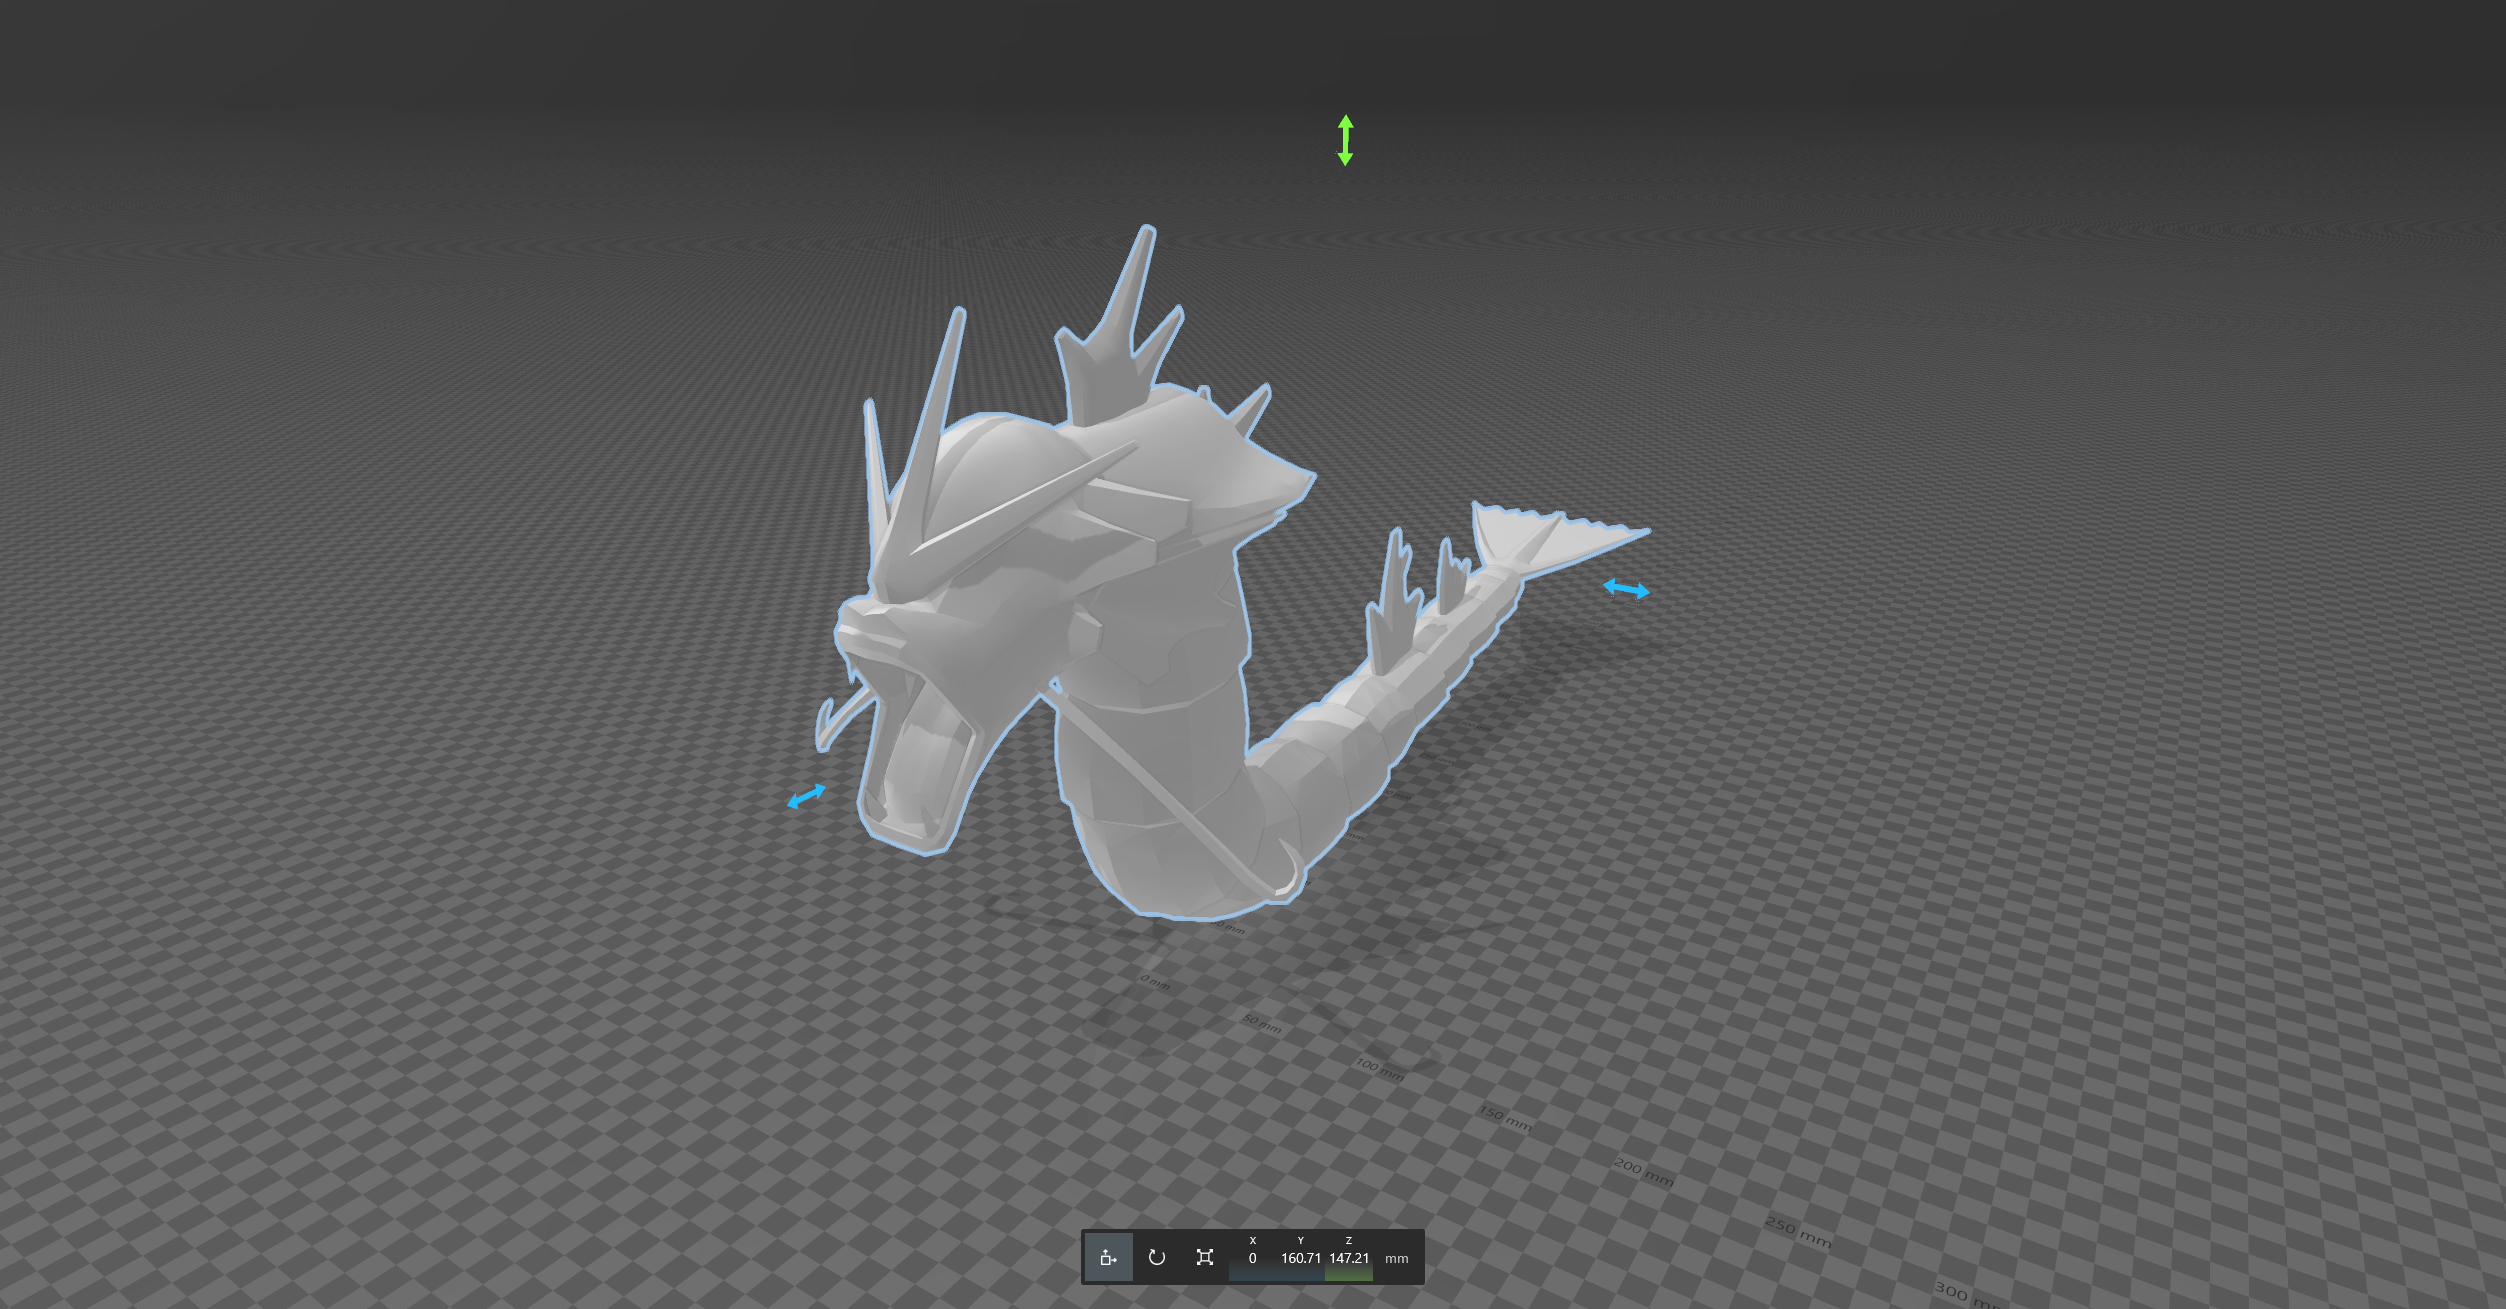The width and height of the screenshot is (2506, 1309).
Task: Click the blue move arrow near dragon's tail
Action: click(x=1626, y=589)
